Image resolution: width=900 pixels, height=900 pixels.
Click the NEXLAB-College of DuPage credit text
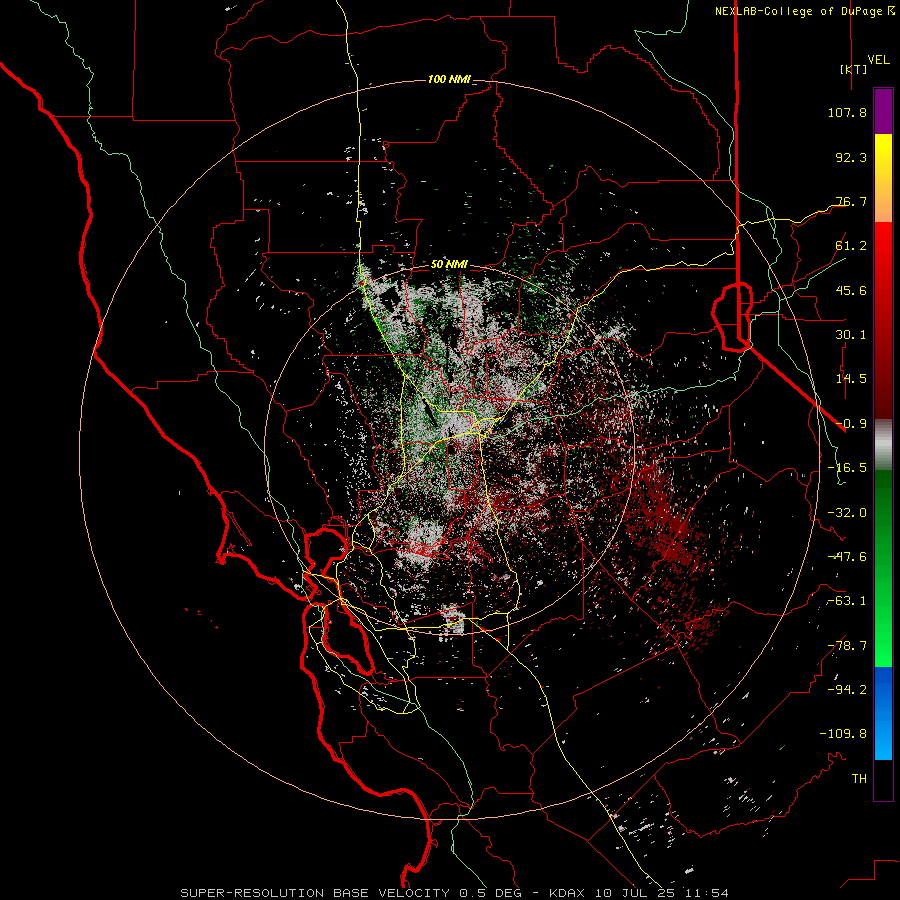[x=804, y=11]
